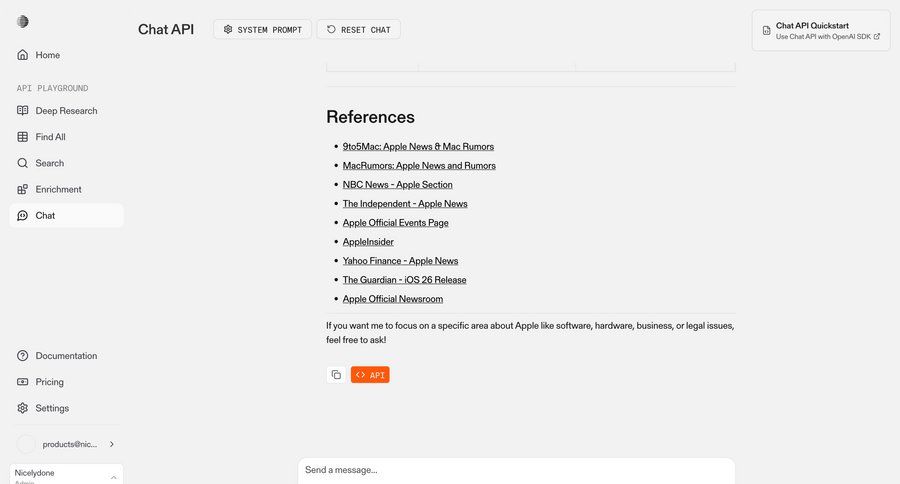Click the Documentation question-mark icon
The width and height of the screenshot is (900, 484).
(23, 356)
